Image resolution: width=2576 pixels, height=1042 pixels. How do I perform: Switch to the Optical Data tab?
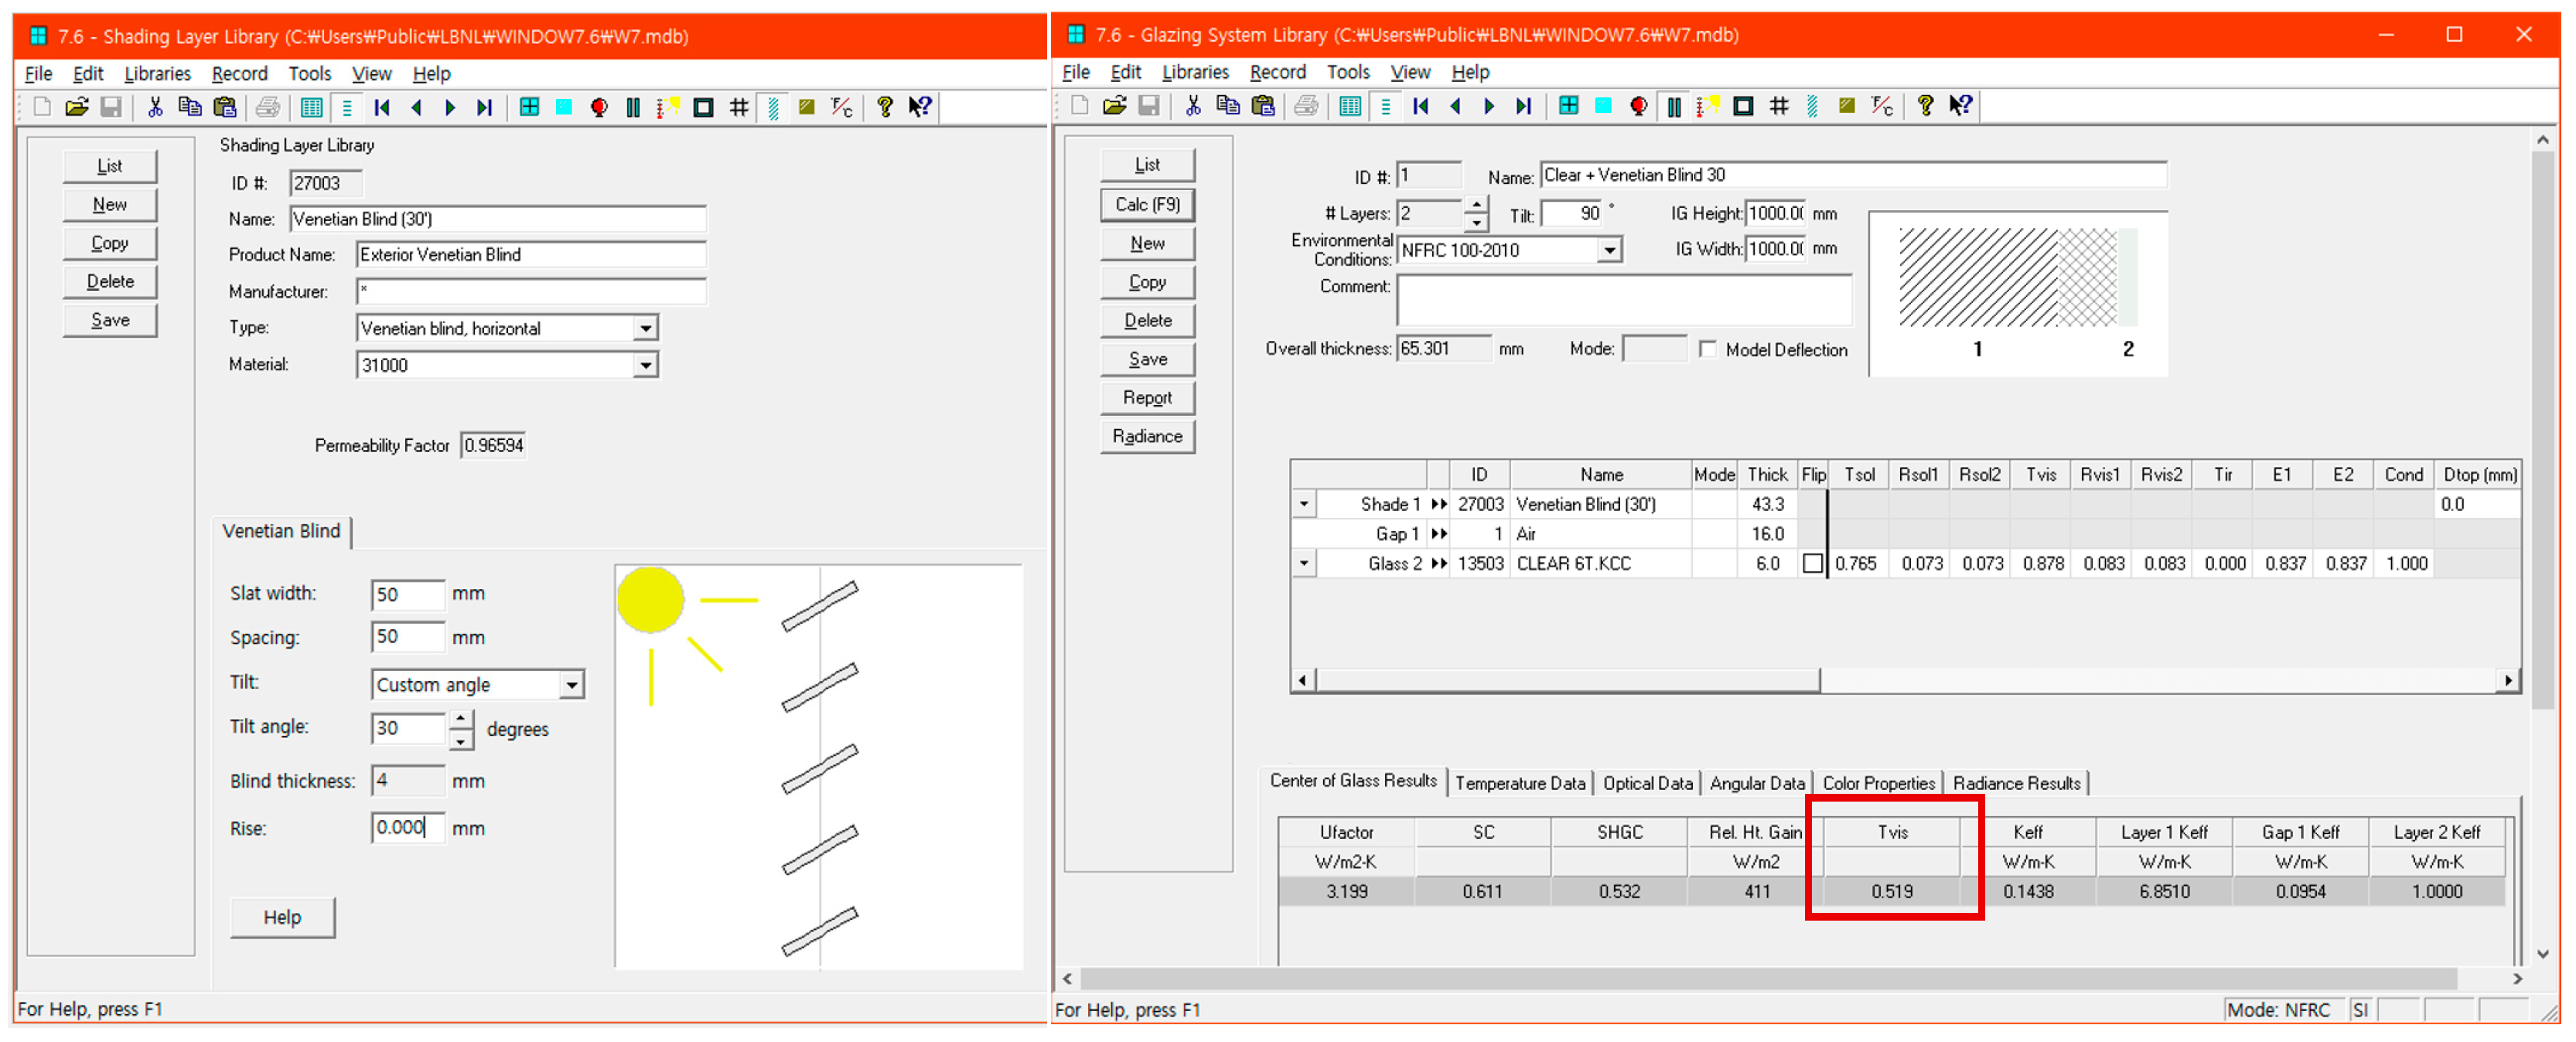click(x=1647, y=783)
